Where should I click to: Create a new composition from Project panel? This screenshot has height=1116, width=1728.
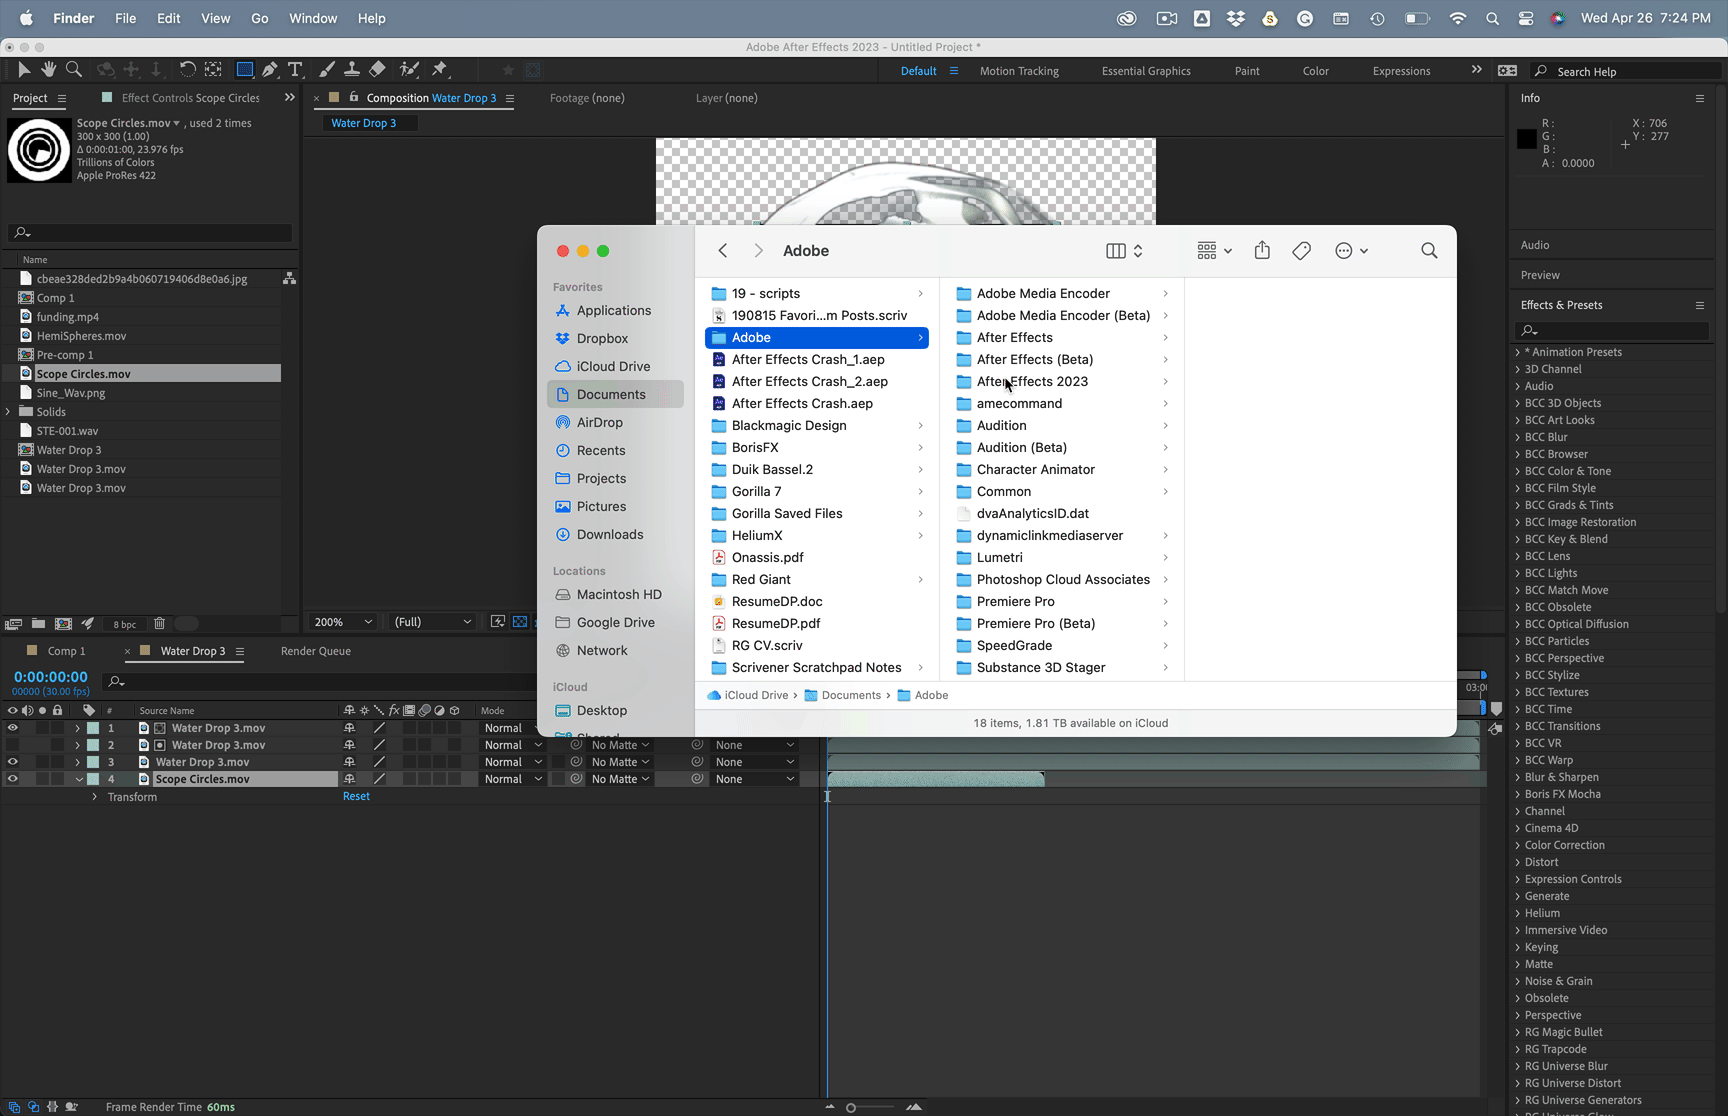pos(63,624)
